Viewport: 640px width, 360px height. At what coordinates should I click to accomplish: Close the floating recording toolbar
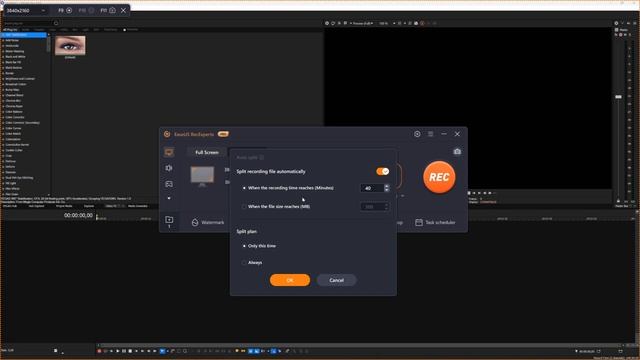coord(123,10)
